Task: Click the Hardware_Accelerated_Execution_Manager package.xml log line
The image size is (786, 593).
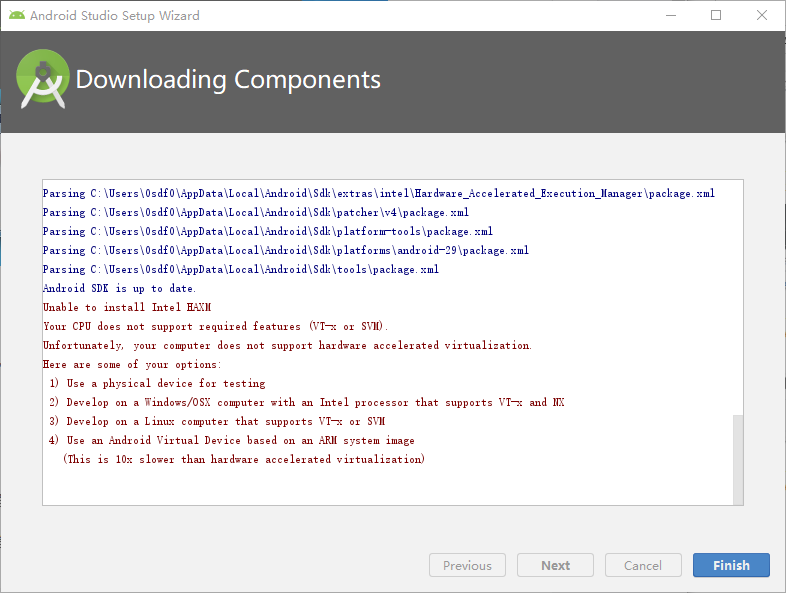Action: click(x=378, y=193)
